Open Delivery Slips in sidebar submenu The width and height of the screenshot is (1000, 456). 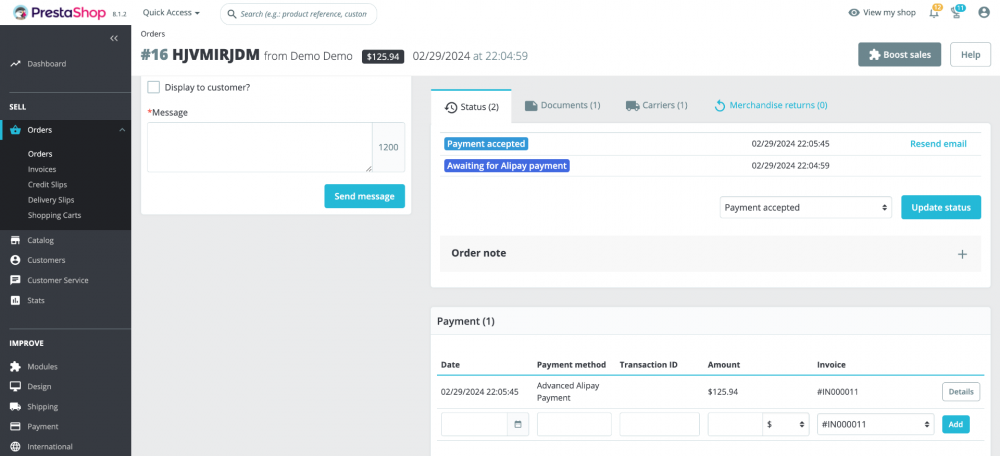click(x=51, y=200)
